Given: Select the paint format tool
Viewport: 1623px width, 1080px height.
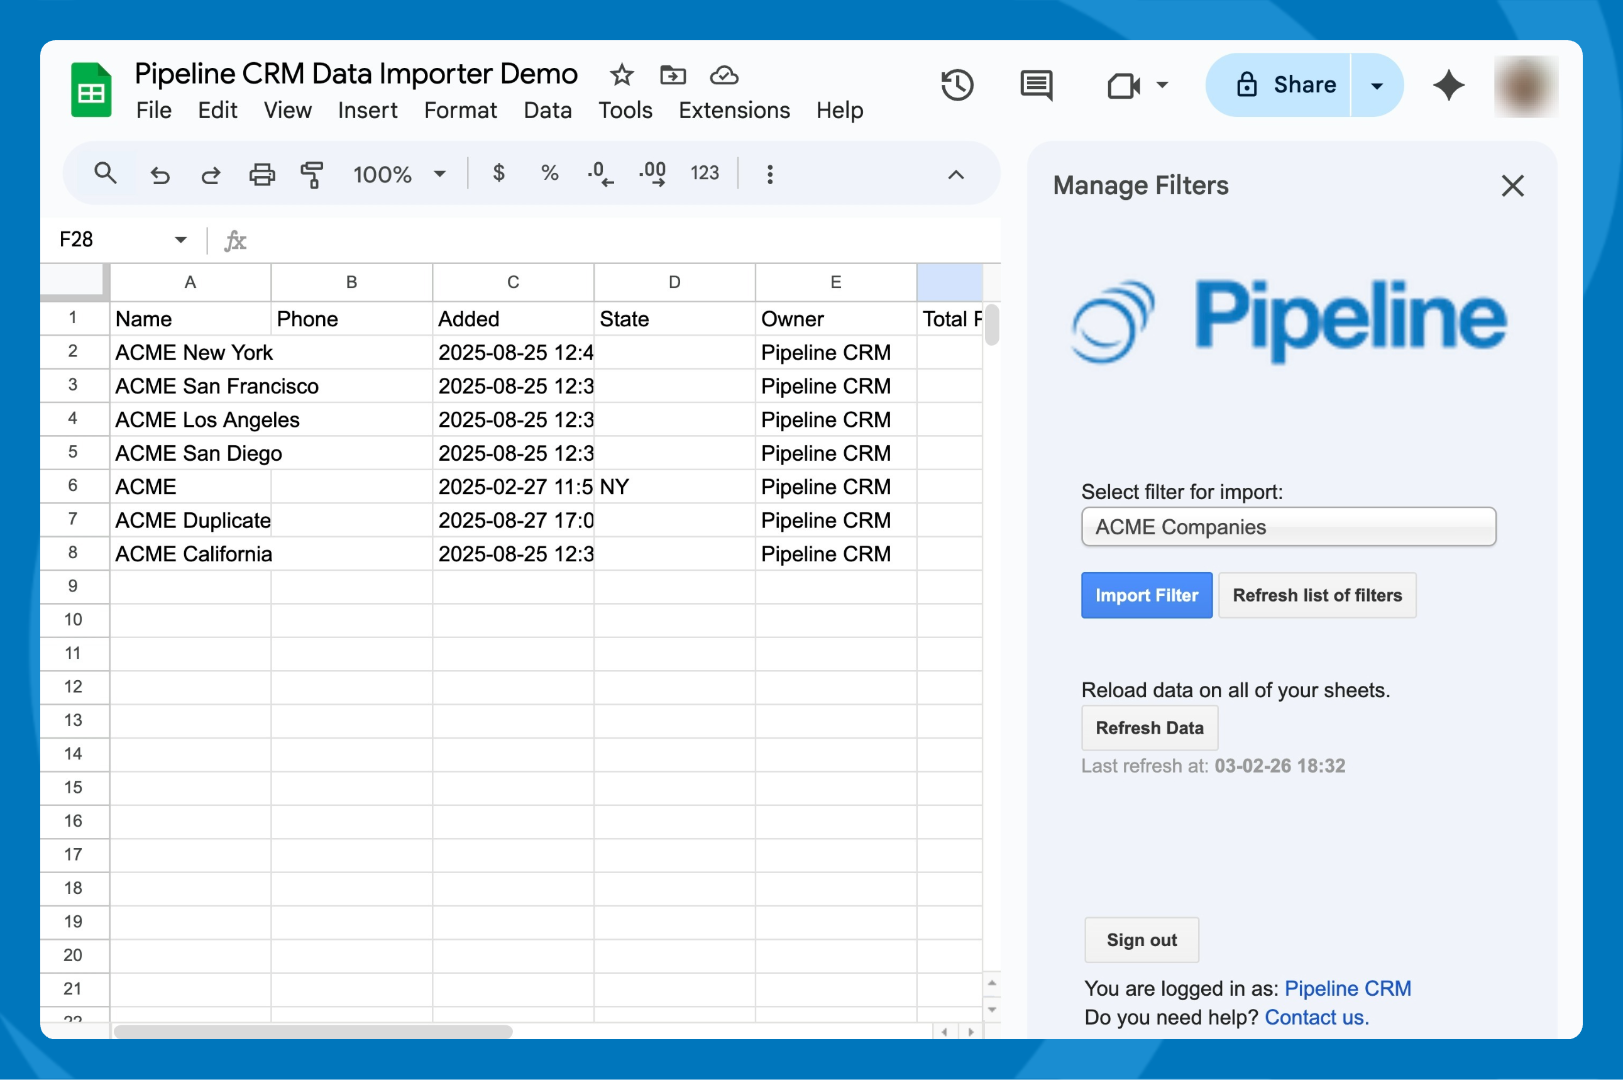Looking at the screenshot, I should tap(312, 175).
